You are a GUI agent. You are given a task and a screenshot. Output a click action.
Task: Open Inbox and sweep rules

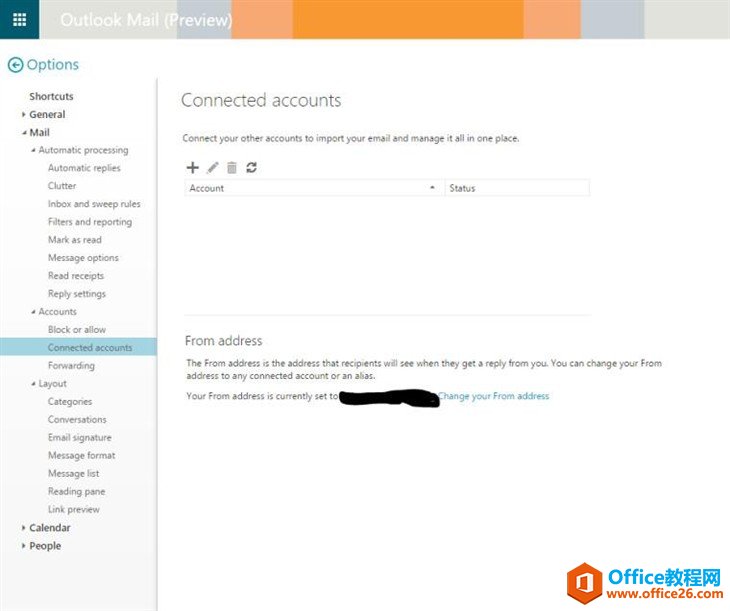click(x=94, y=204)
